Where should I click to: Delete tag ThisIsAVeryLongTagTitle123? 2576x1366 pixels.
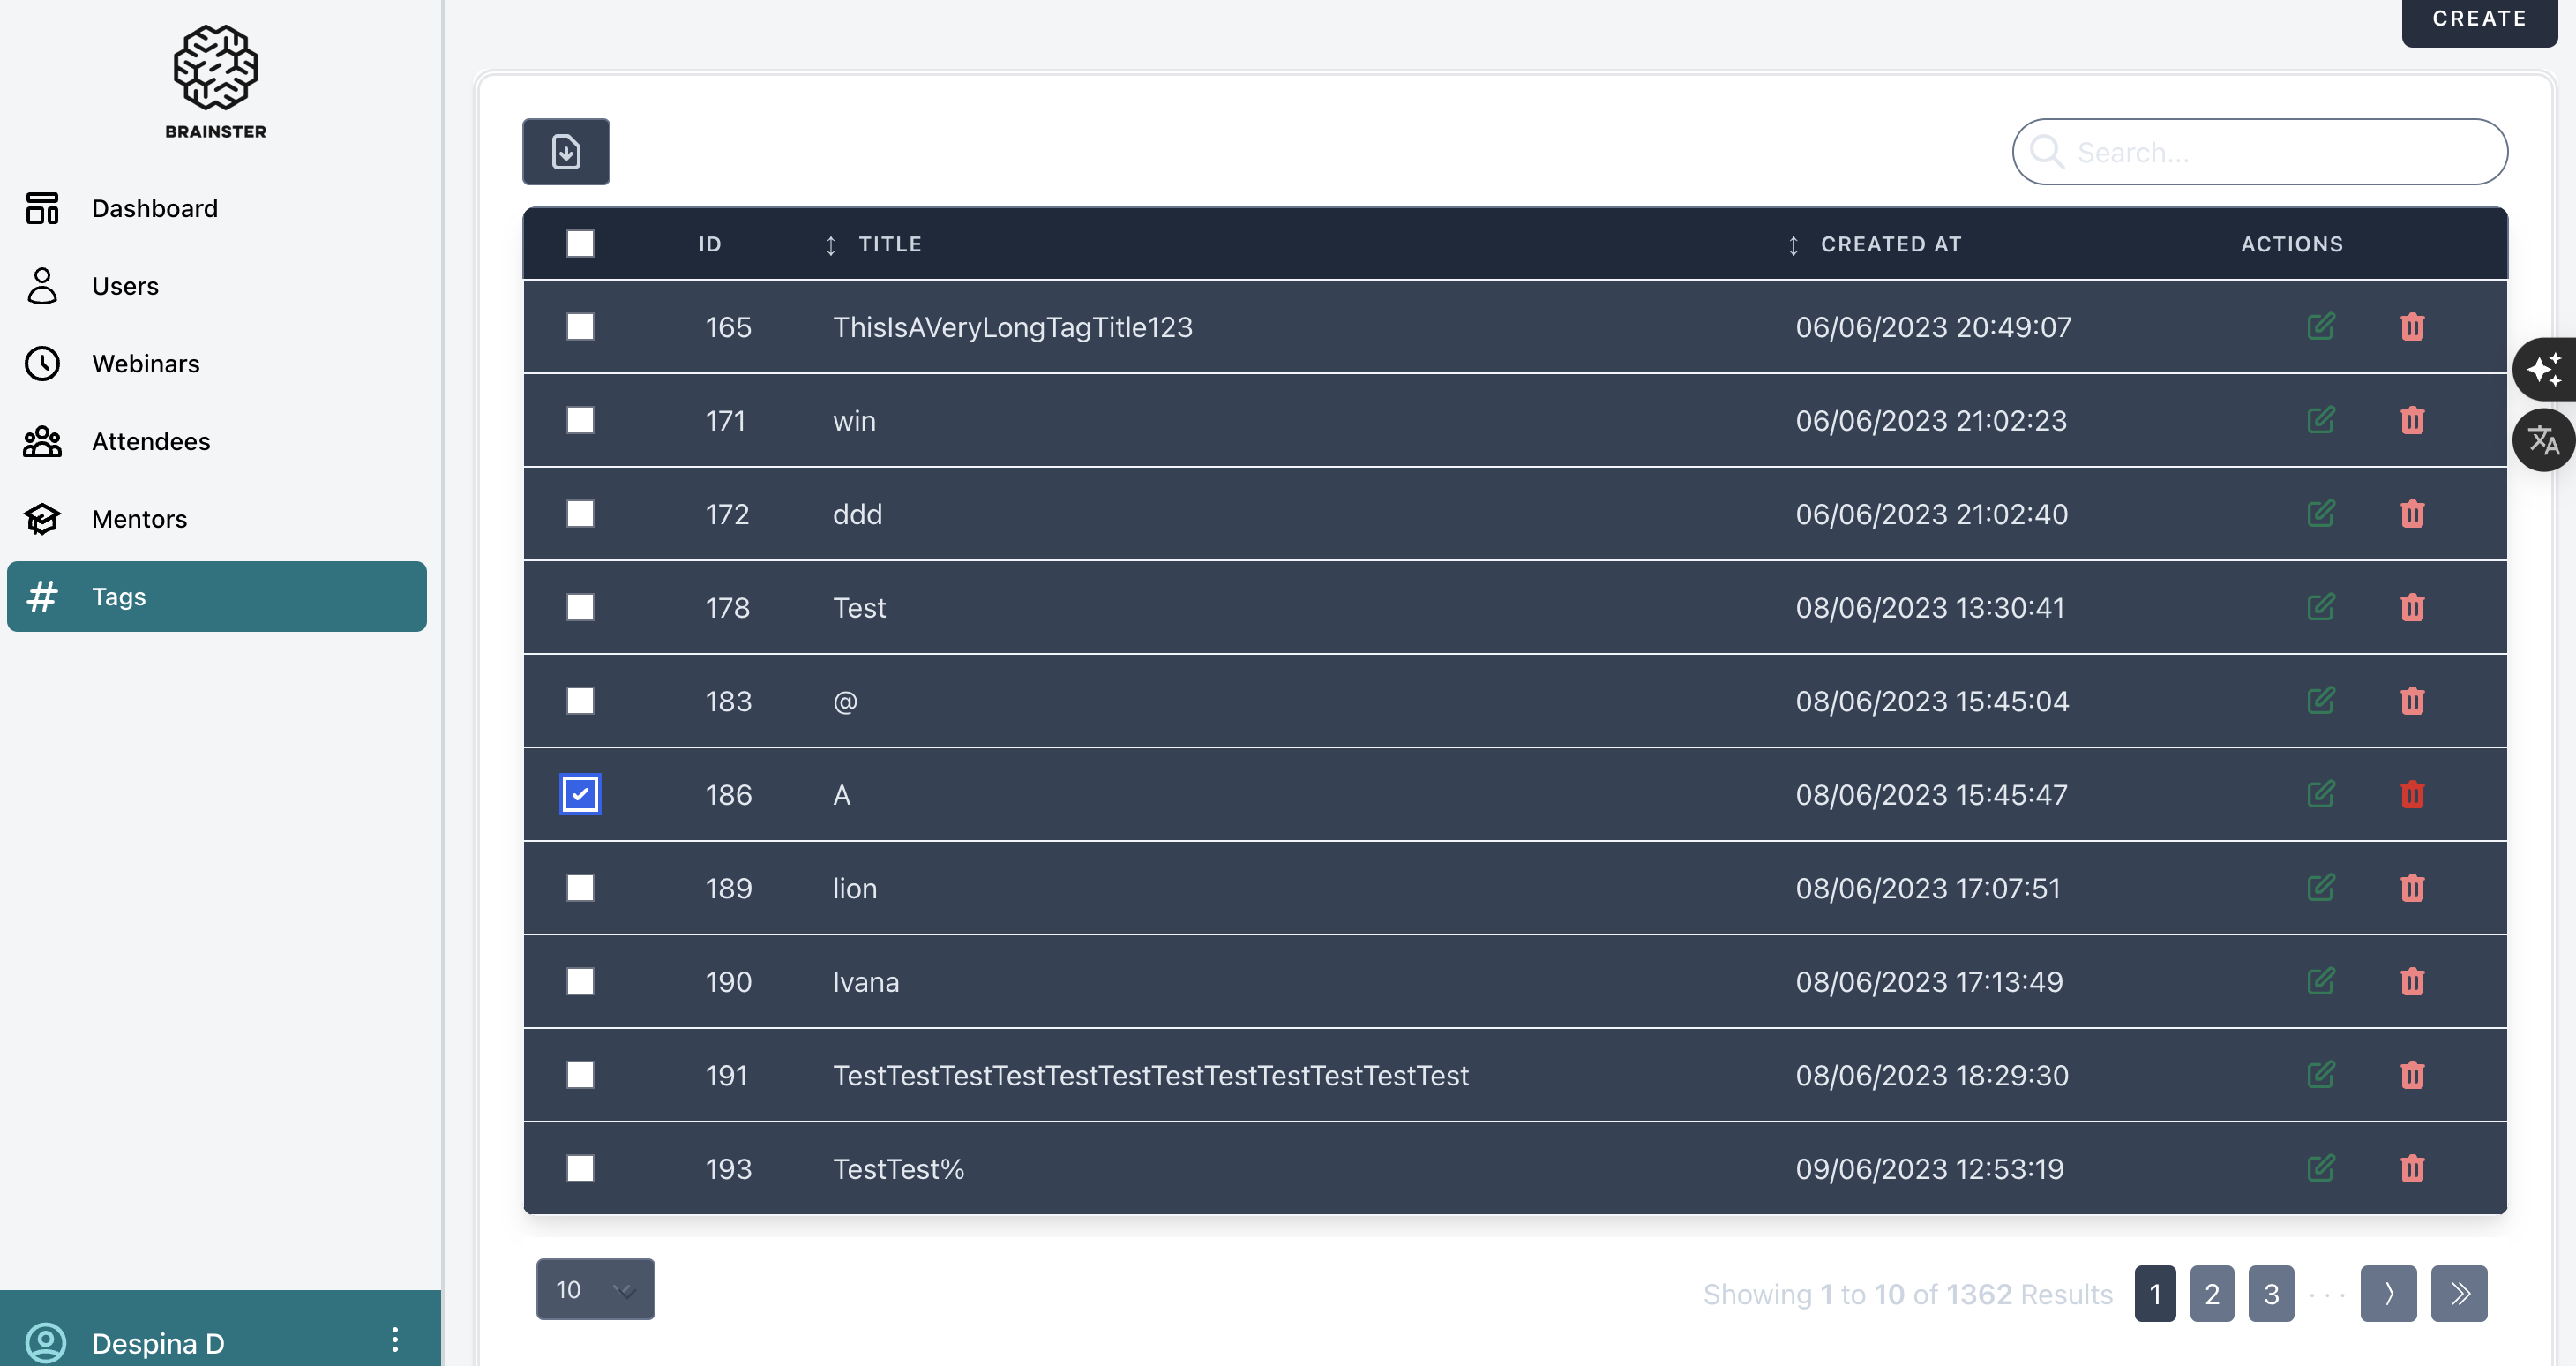coord(2412,327)
